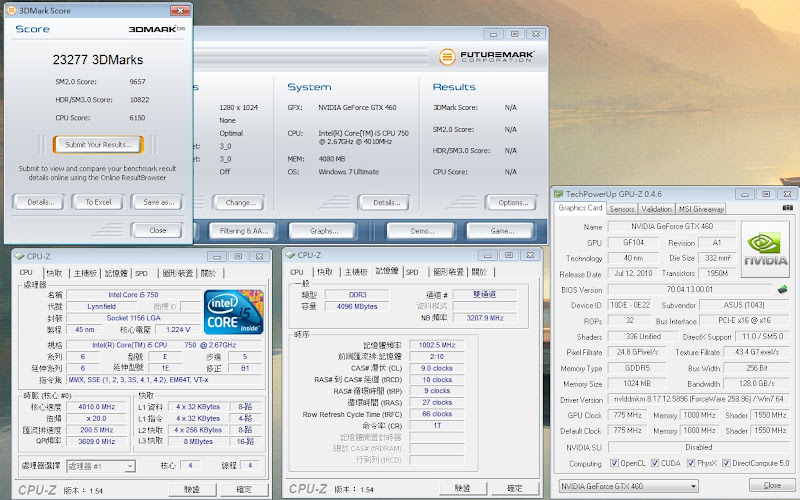Click the NVIDIA logo in GPU-Z
The height and width of the screenshot is (500, 800).
765,249
